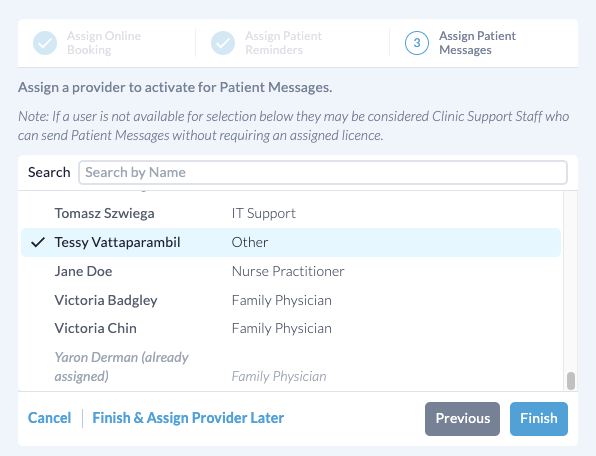Viewport: 596px width, 456px height.
Task: Click the checkmark beside Tessy Vattaparambil
Action: point(38,242)
